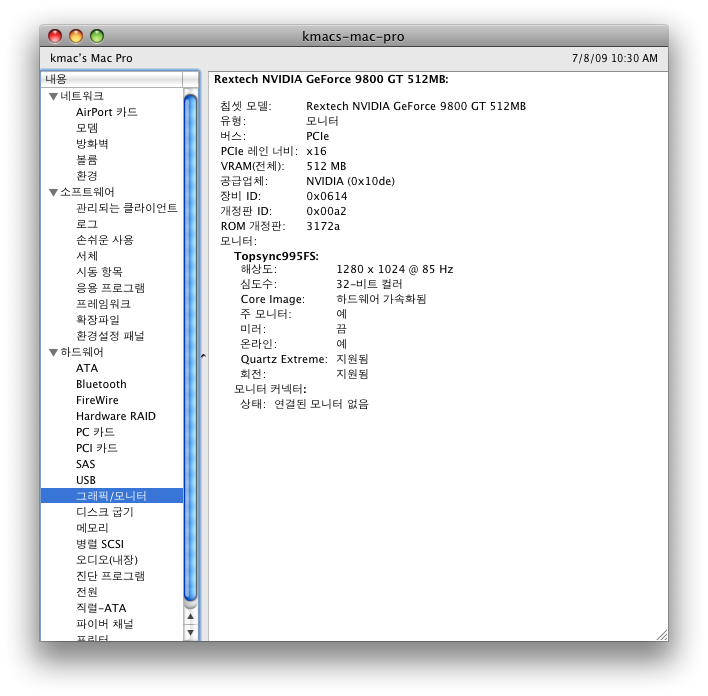The height and width of the screenshot is (696, 708).
Task: Click the Topsync995FS monitor heading
Action: click(x=276, y=256)
